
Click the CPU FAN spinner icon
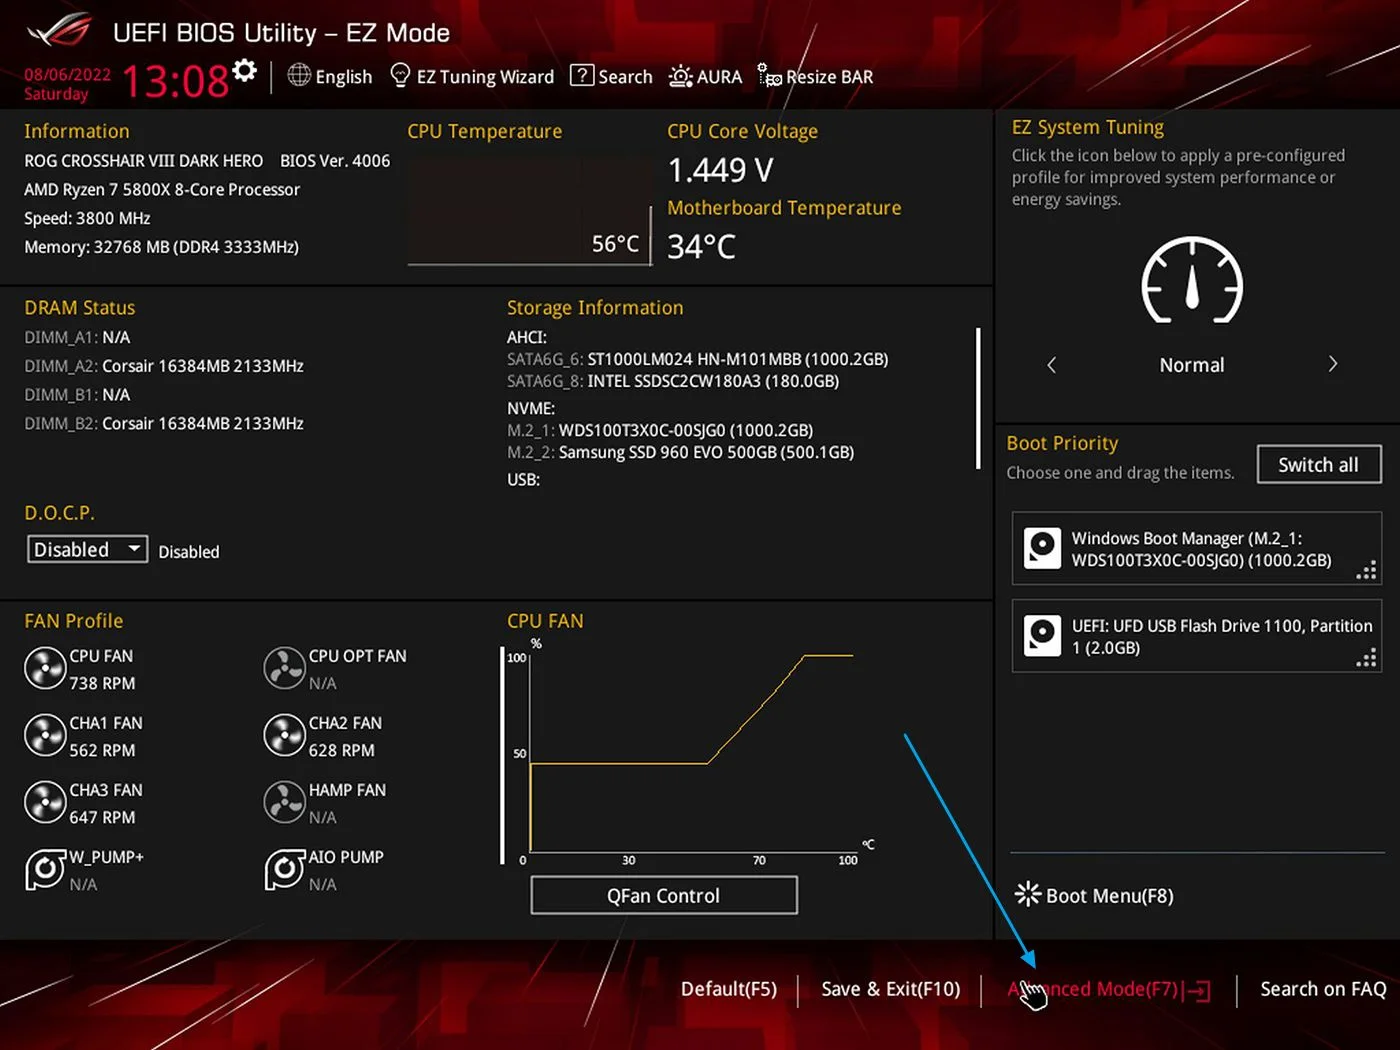[x=45, y=669]
